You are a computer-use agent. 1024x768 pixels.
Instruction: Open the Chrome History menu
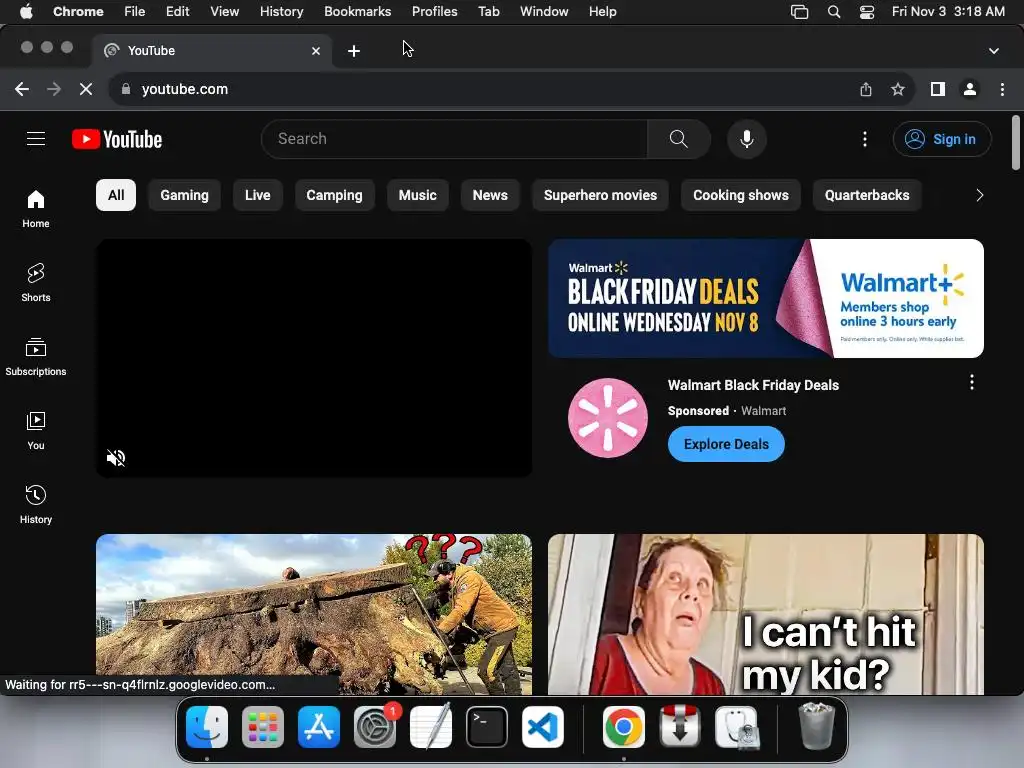281,12
